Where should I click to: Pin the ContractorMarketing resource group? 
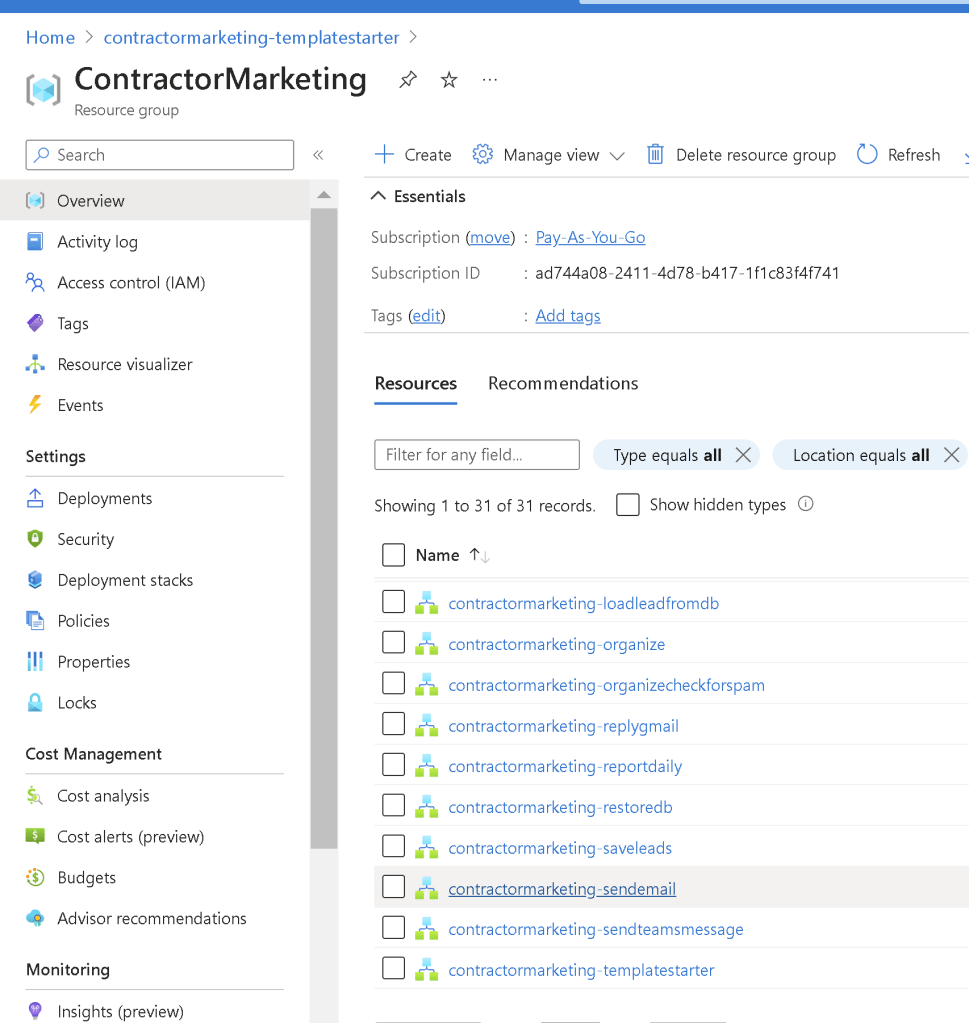tap(408, 80)
